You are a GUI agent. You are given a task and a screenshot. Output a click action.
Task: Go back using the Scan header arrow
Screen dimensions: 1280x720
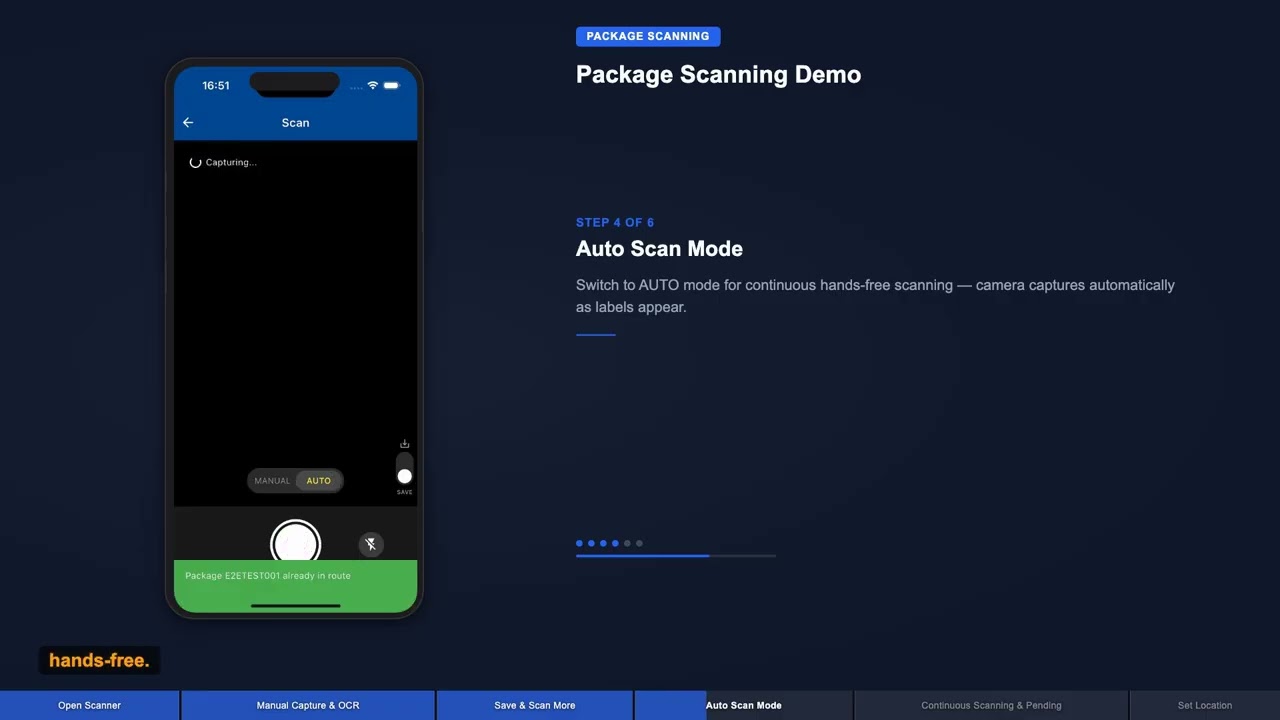coord(188,122)
